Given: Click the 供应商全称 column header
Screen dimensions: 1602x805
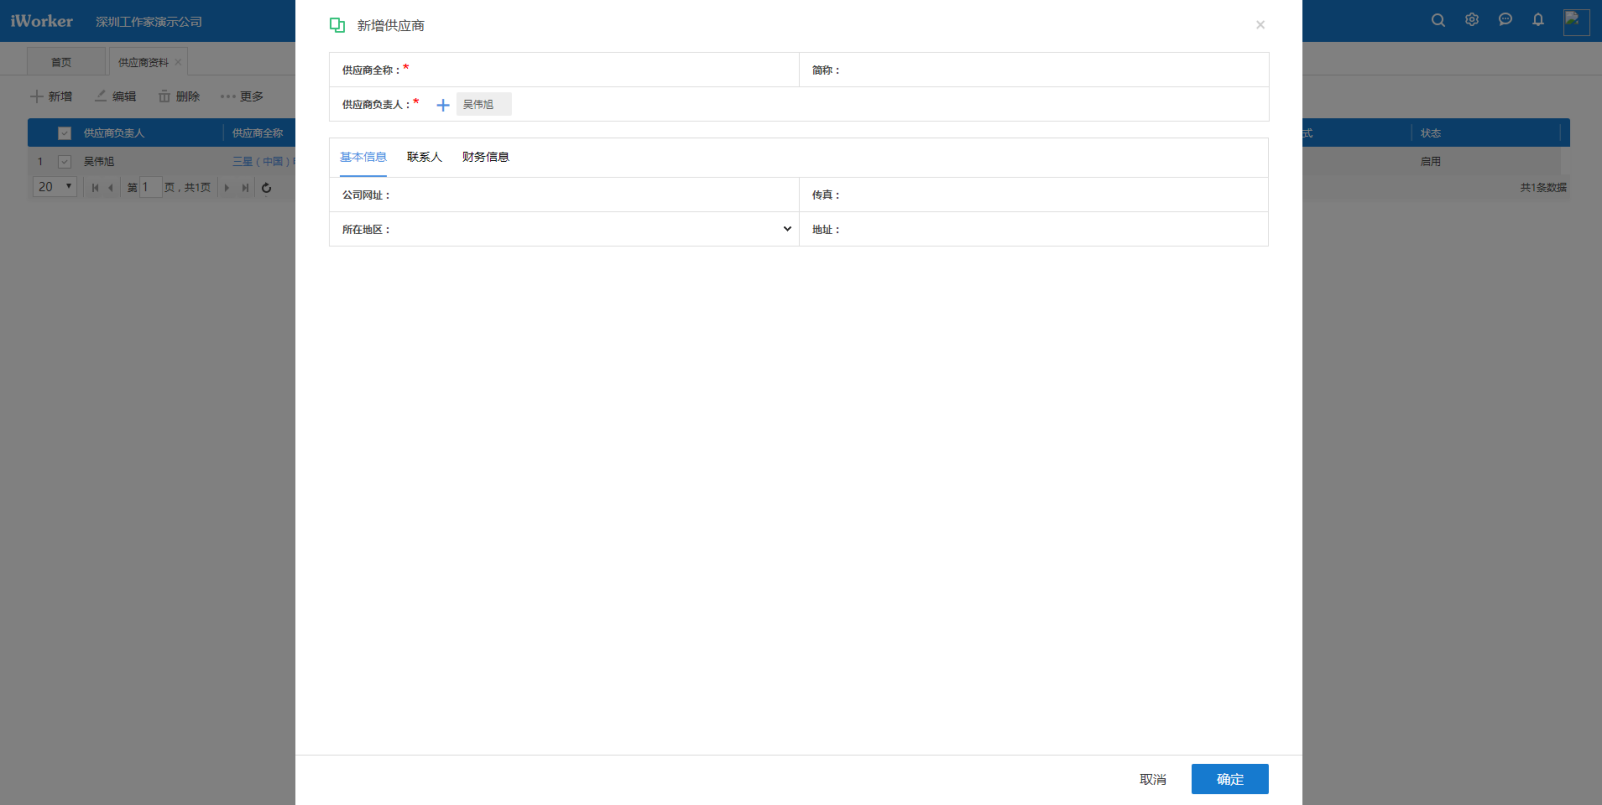Looking at the screenshot, I should click(258, 133).
